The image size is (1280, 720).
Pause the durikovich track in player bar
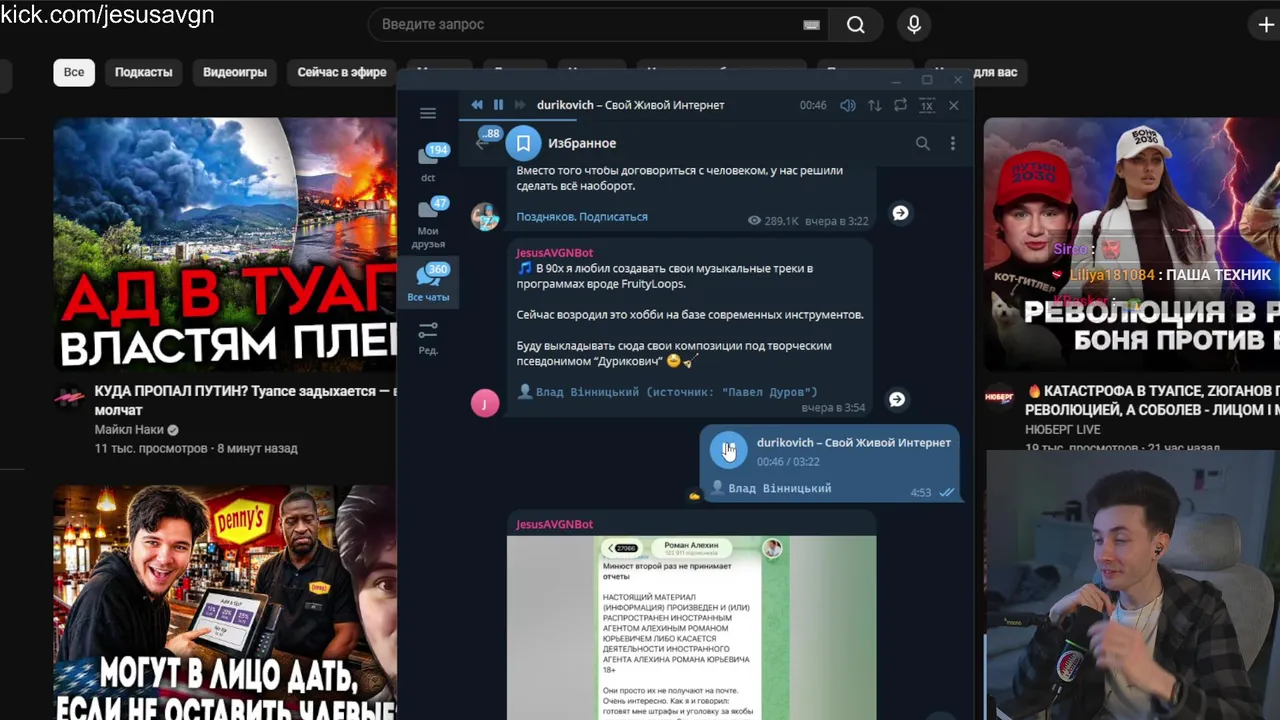pyautogui.click(x=498, y=105)
